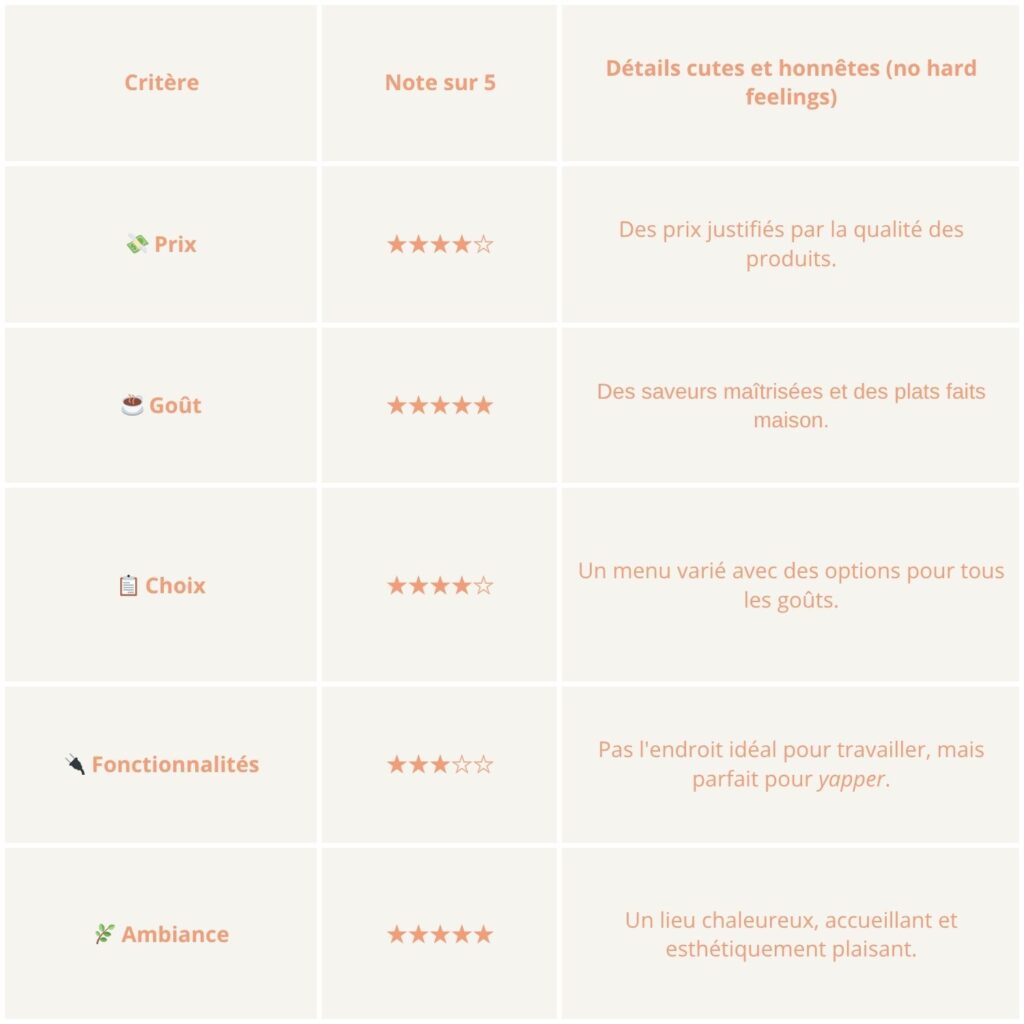Click the coffee cup emoji beside Goût
This screenshot has width=1024, height=1024.
pyautogui.click(x=132, y=405)
